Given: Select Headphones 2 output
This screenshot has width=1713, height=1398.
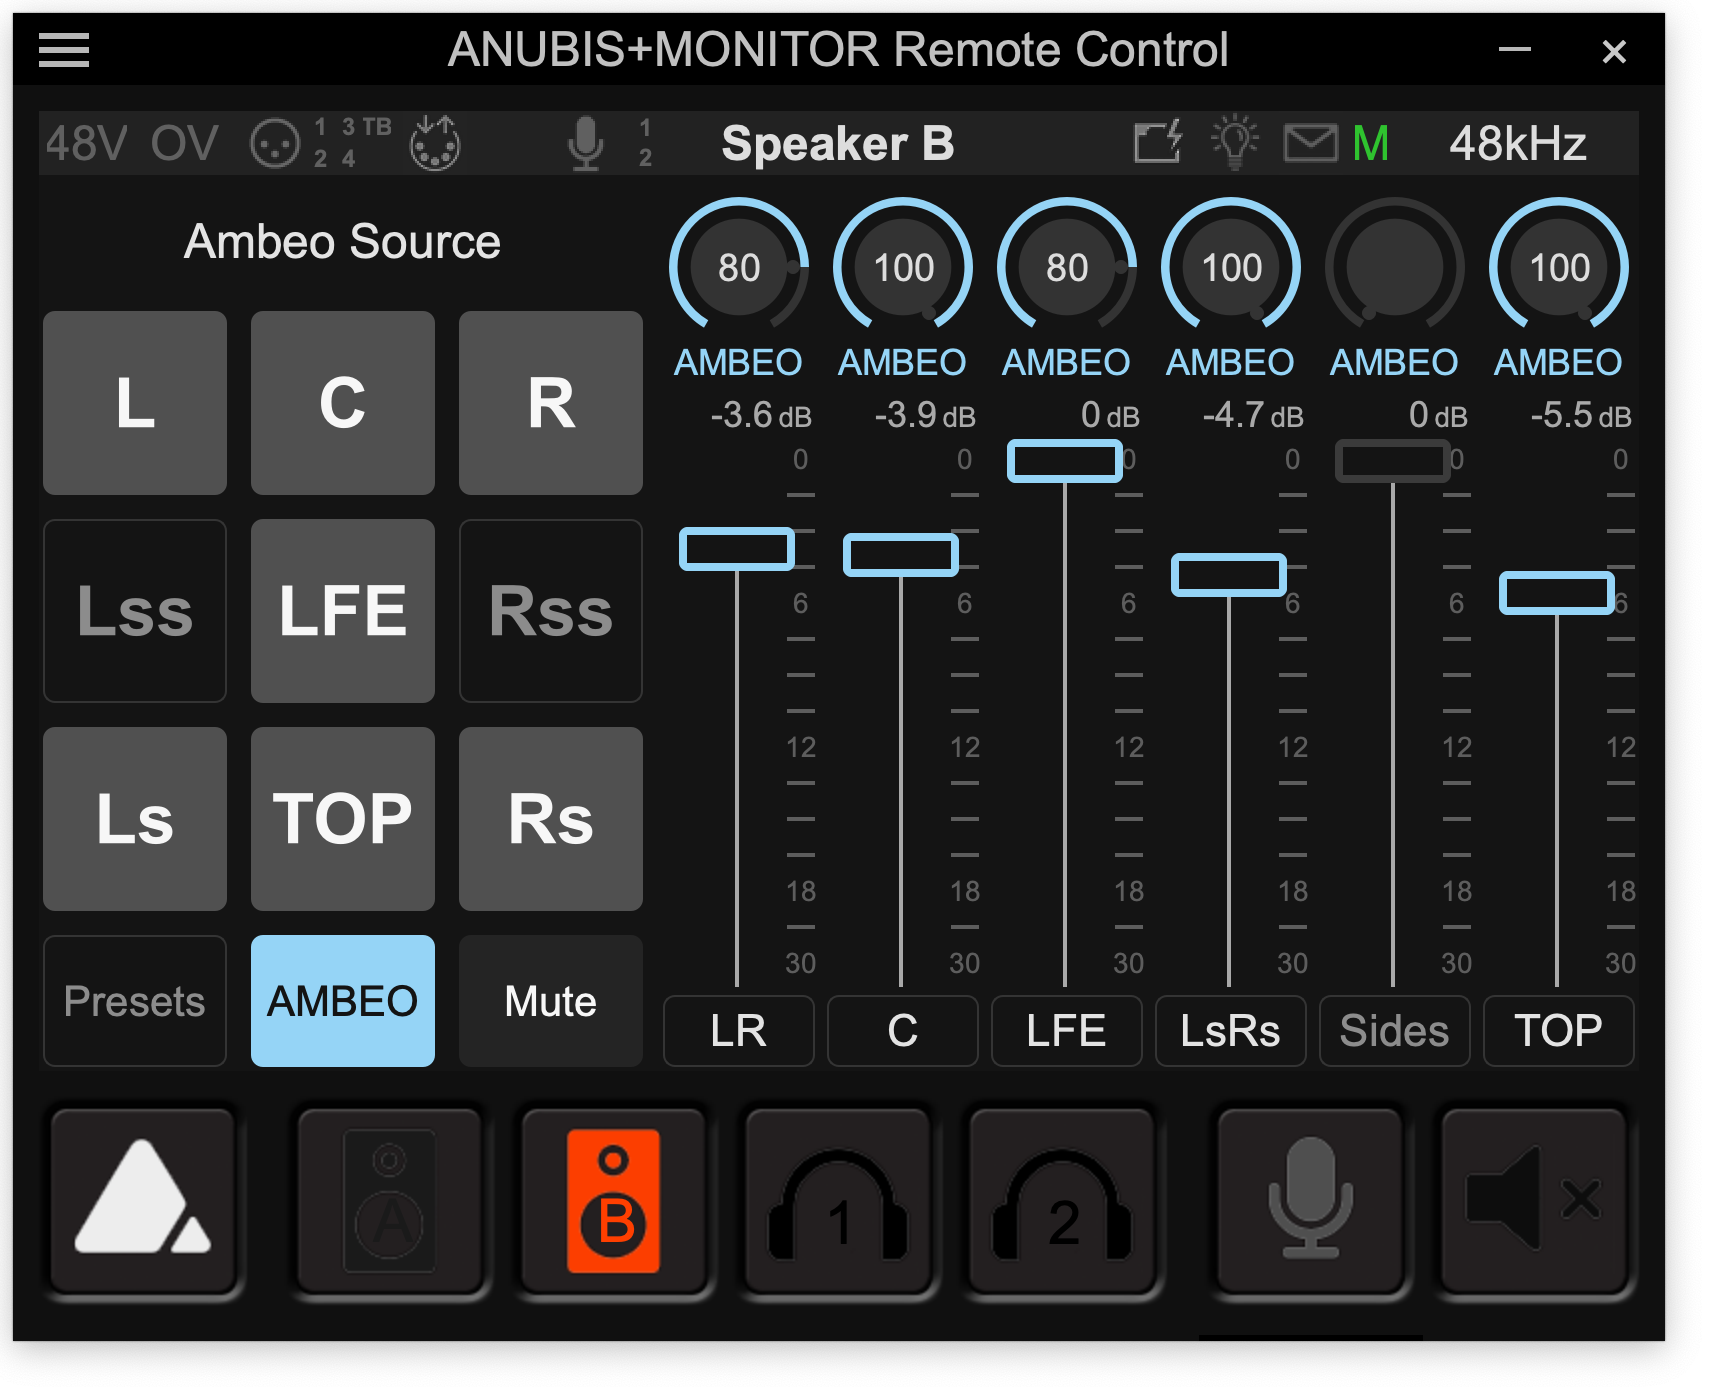Looking at the screenshot, I should pos(1062,1200).
